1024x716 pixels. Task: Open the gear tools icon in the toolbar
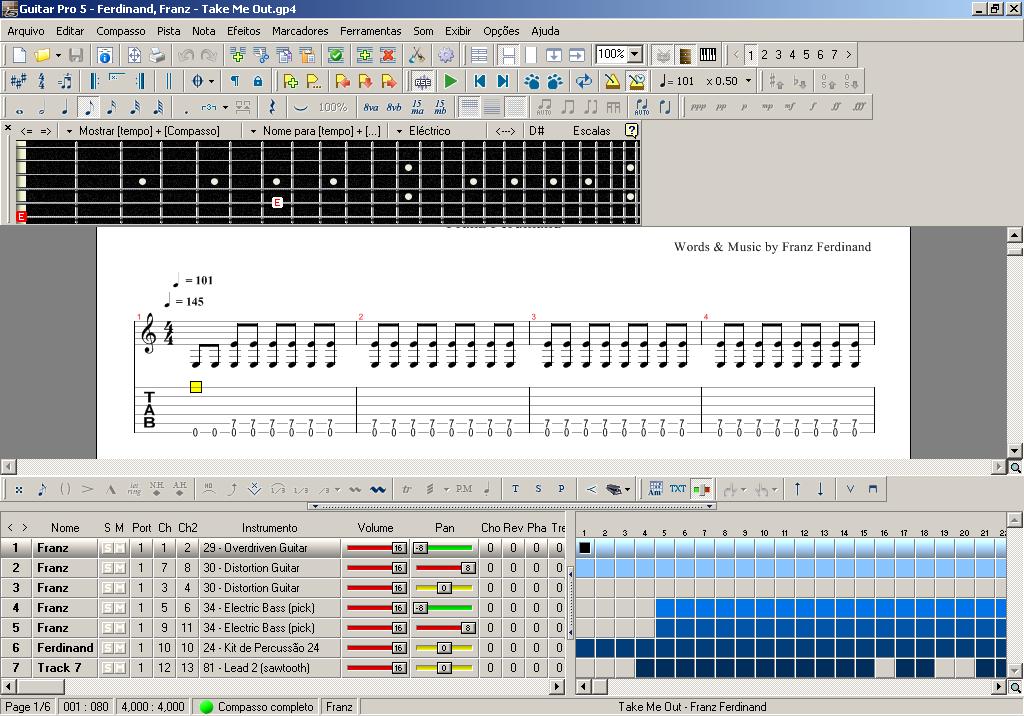point(446,56)
